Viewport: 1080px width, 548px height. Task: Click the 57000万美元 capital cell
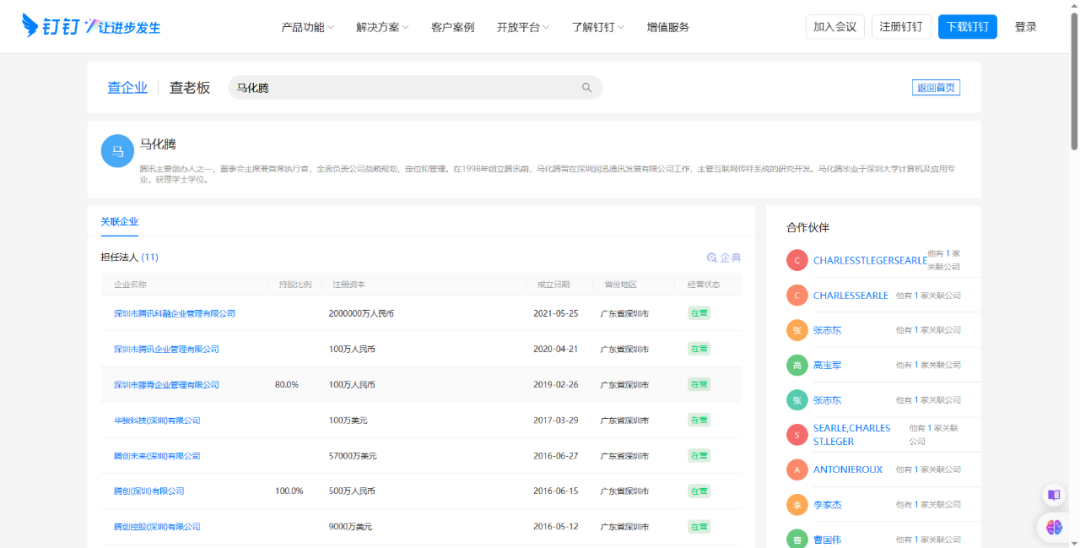(x=353, y=456)
